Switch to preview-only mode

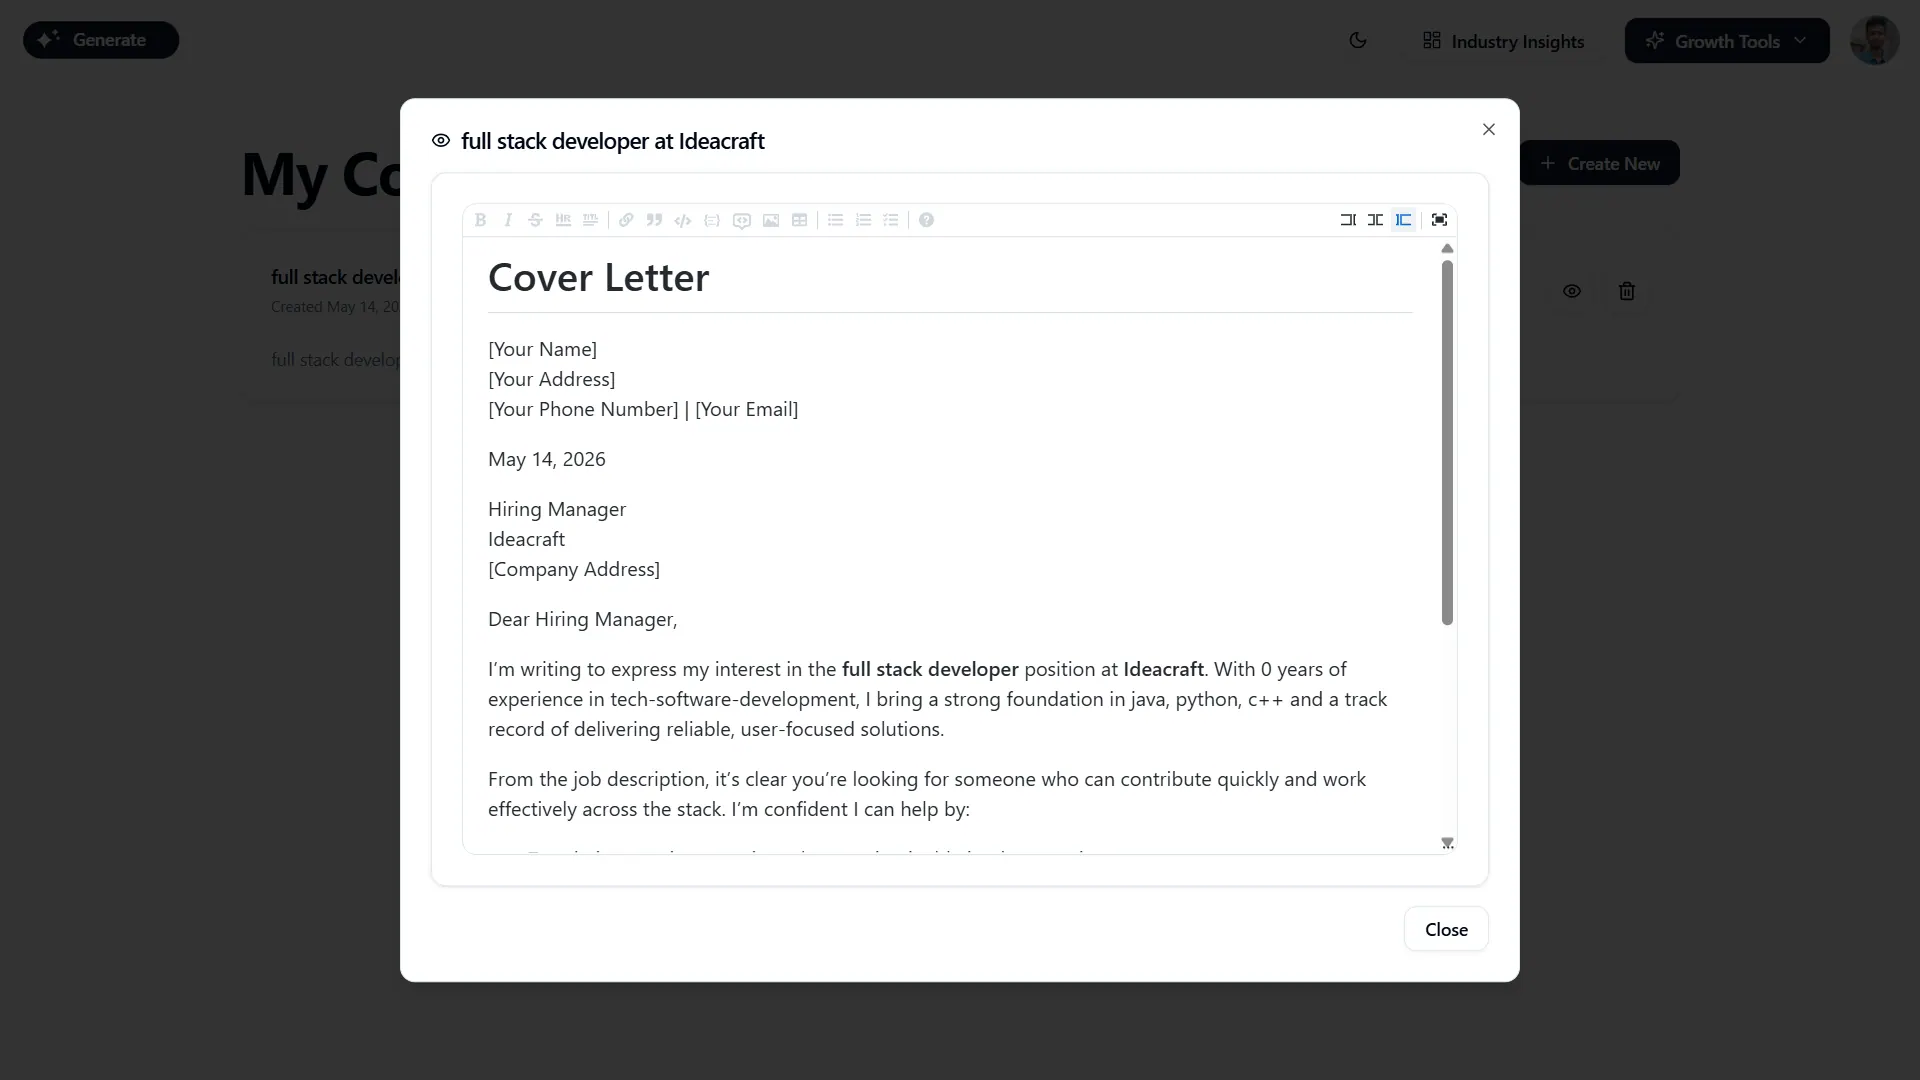coord(1404,220)
